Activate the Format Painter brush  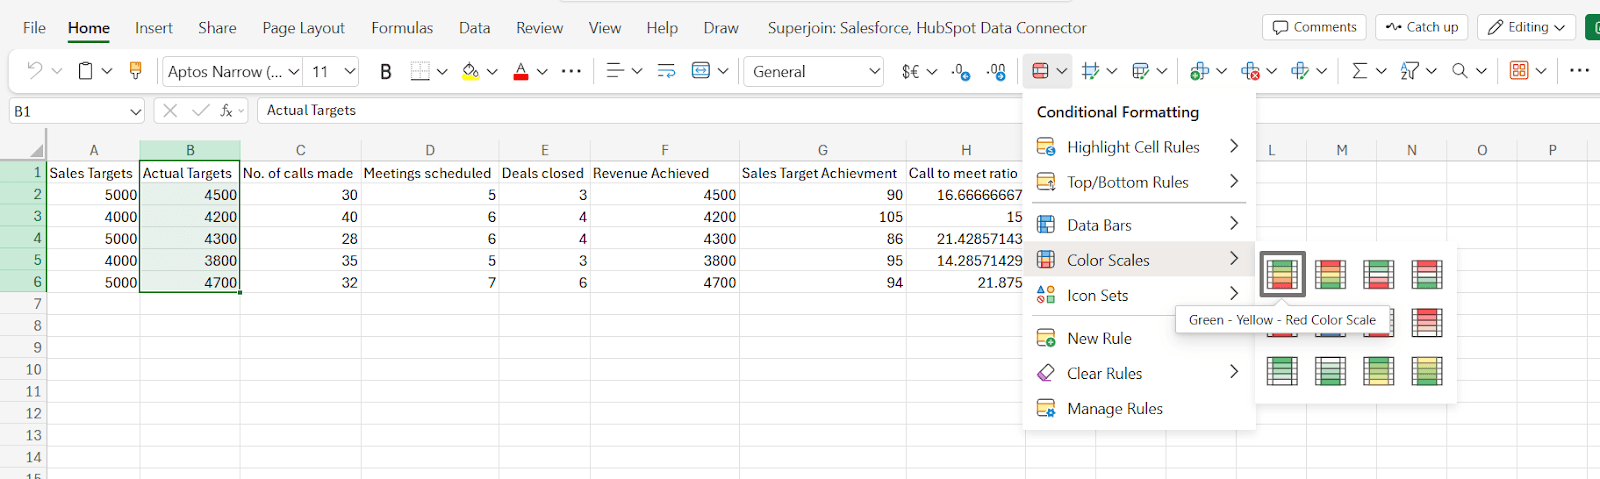(x=136, y=71)
